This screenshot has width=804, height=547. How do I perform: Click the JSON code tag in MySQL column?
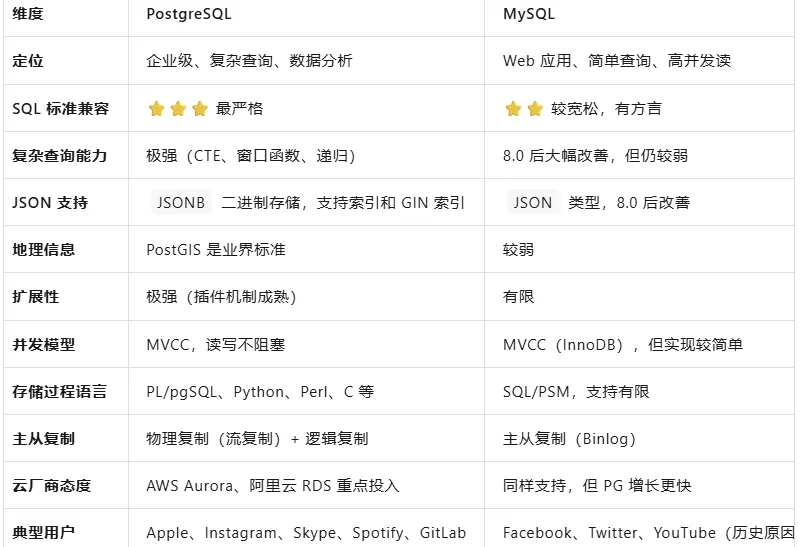click(533, 202)
